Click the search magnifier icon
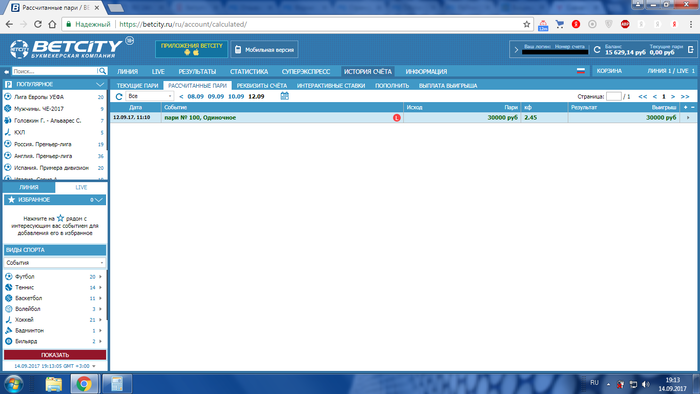The height and width of the screenshot is (394, 700). (102, 71)
